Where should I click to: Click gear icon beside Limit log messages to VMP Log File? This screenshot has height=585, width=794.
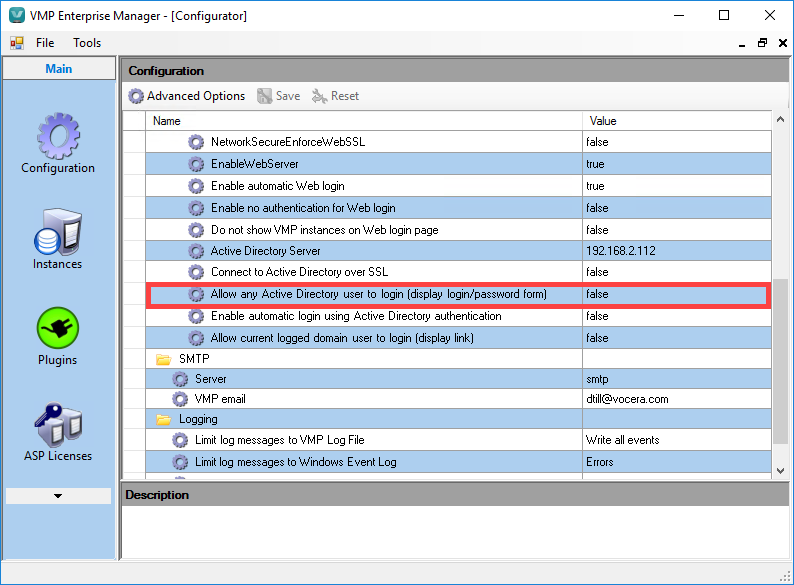(x=180, y=440)
